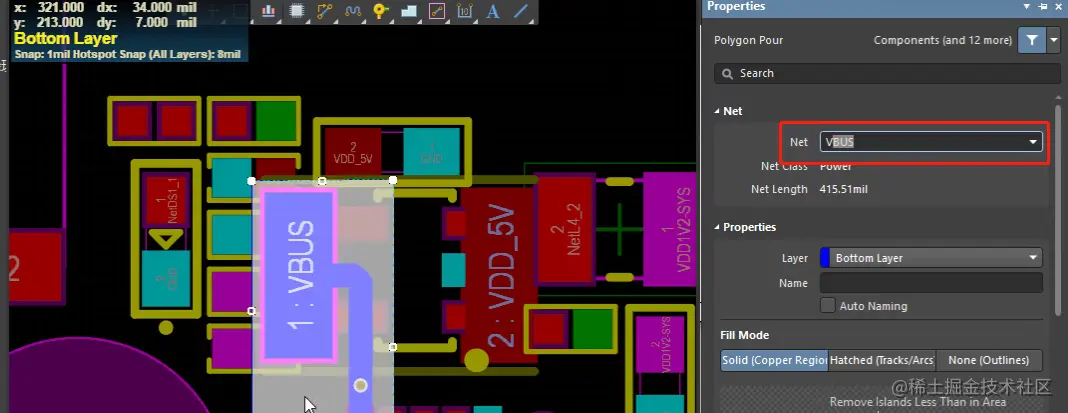Click the Components (and 12 more) filter text
The height and width of the screenshot is (413, 1068).
943,40
